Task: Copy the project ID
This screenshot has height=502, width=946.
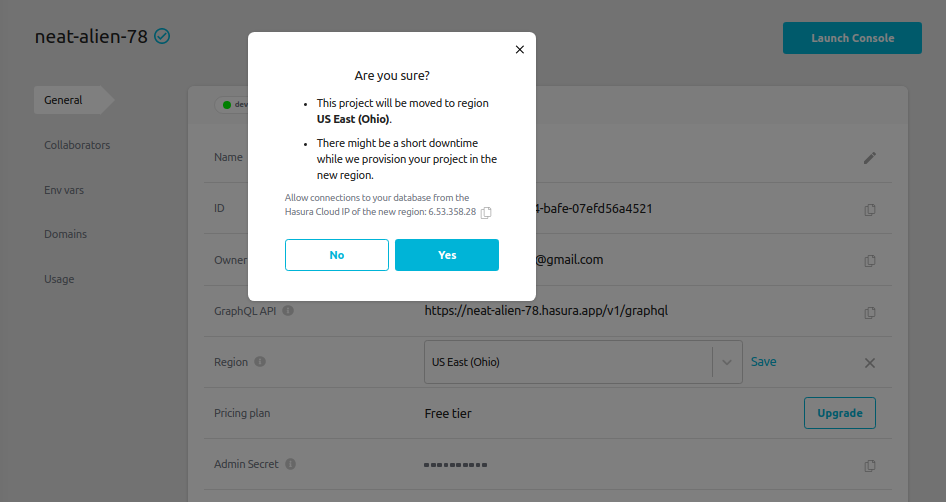Action: pos(870,209)
